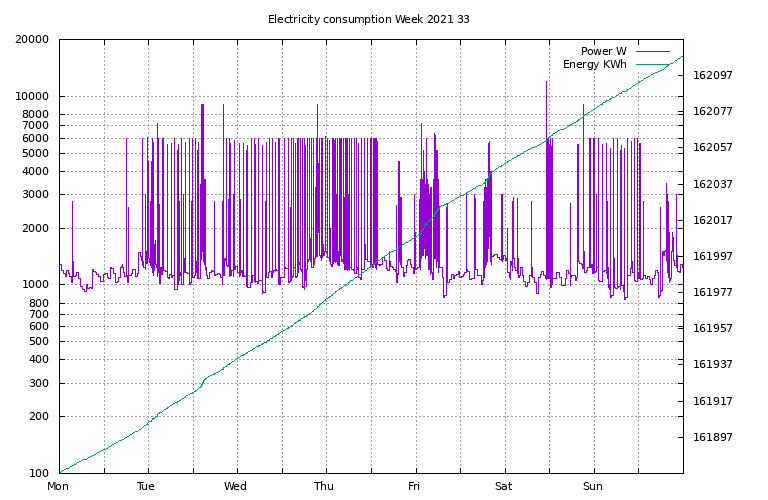Click the 'Wed' x-axis label
This screenshot has height=500, width=768.
click(235, 487)
